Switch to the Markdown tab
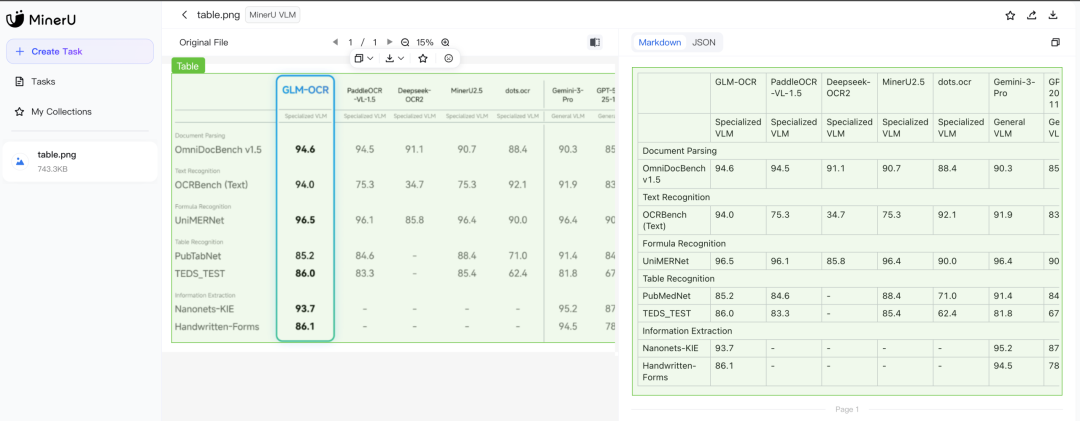 click(x=660, y=43)
